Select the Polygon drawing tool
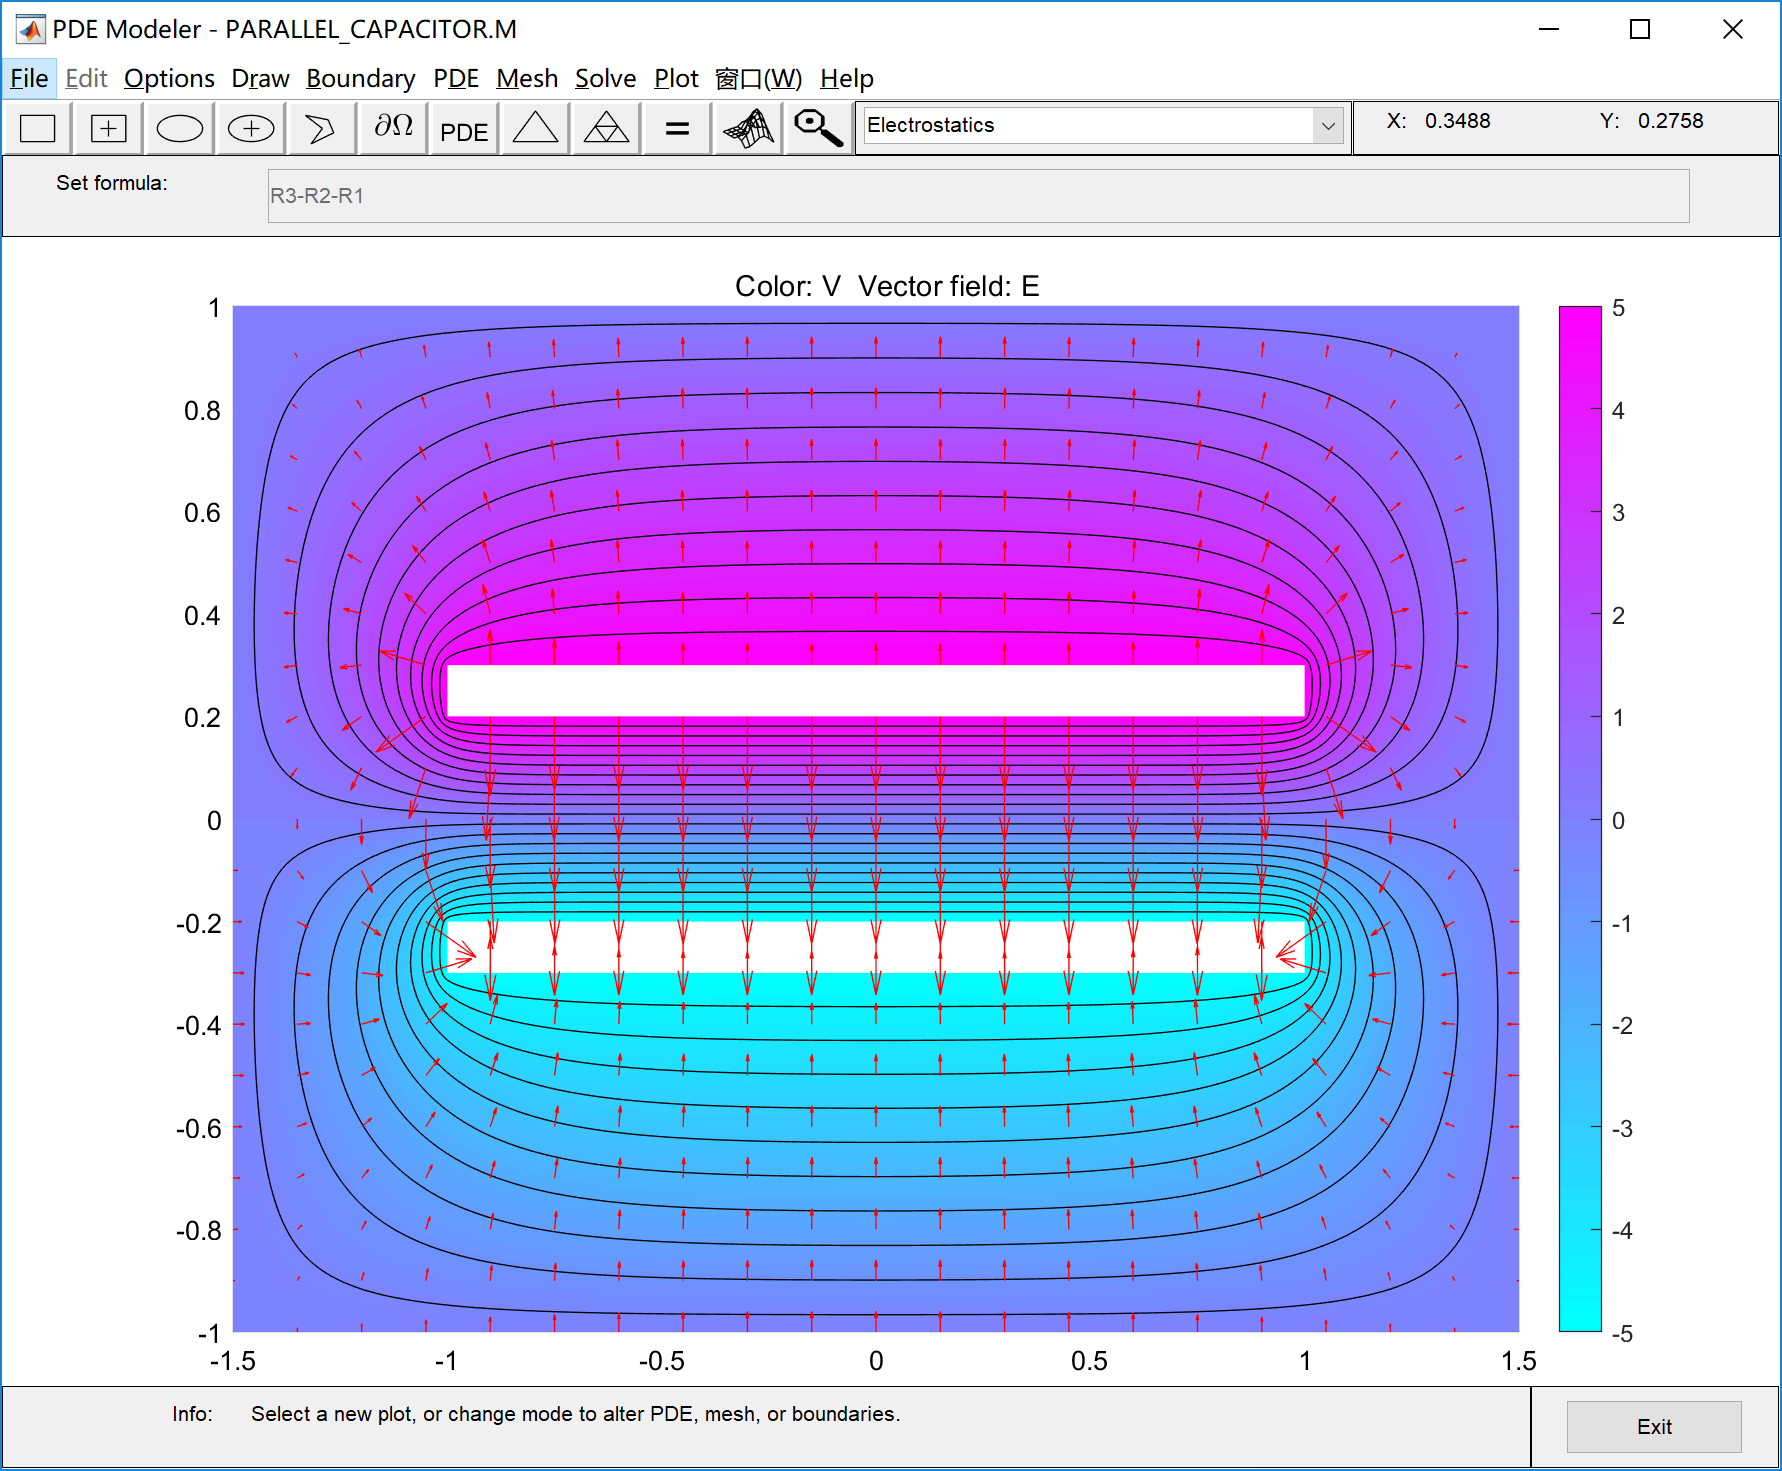The height and width of the screenshot is (1471, 1782). (321, 128)
